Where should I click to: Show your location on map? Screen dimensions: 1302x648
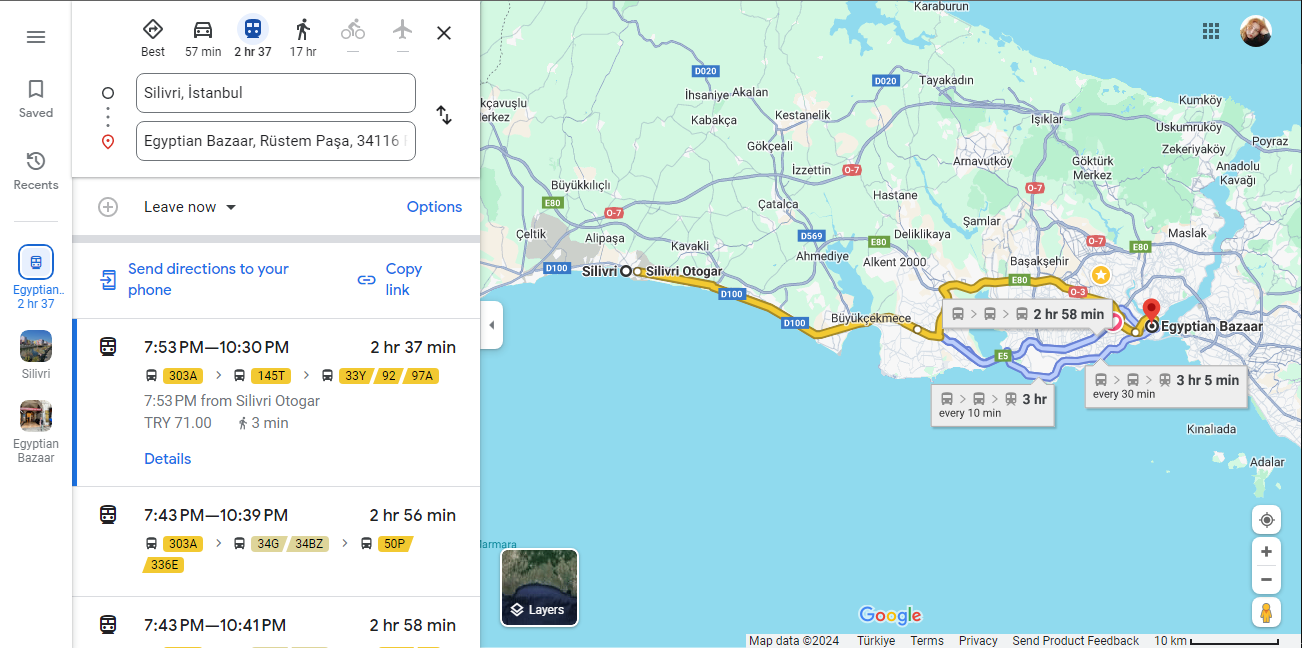pos(1266,520)
